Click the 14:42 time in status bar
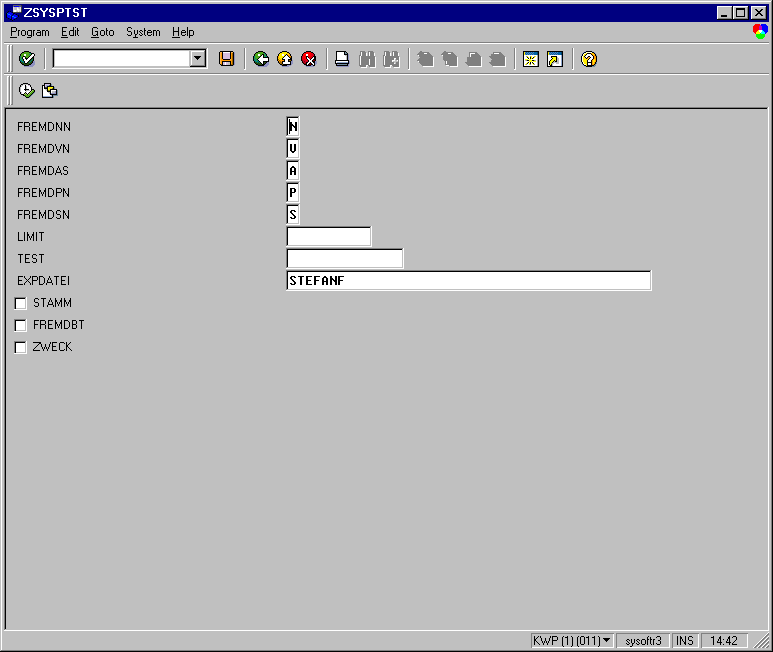 point(724,641)
